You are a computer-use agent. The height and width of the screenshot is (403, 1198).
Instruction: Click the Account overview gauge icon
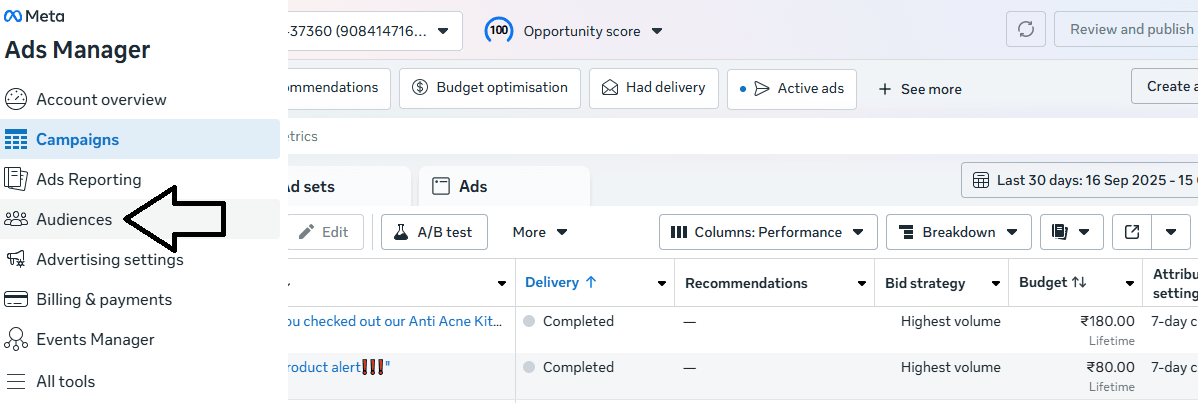point(16,99)
